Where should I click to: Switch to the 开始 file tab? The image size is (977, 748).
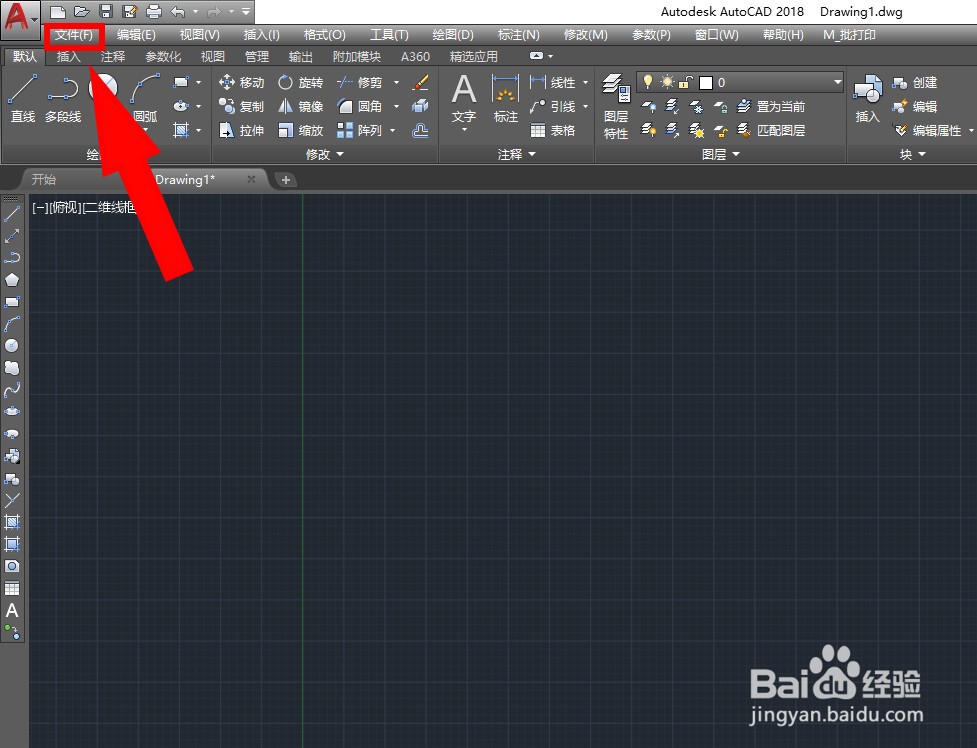point(44,180)
